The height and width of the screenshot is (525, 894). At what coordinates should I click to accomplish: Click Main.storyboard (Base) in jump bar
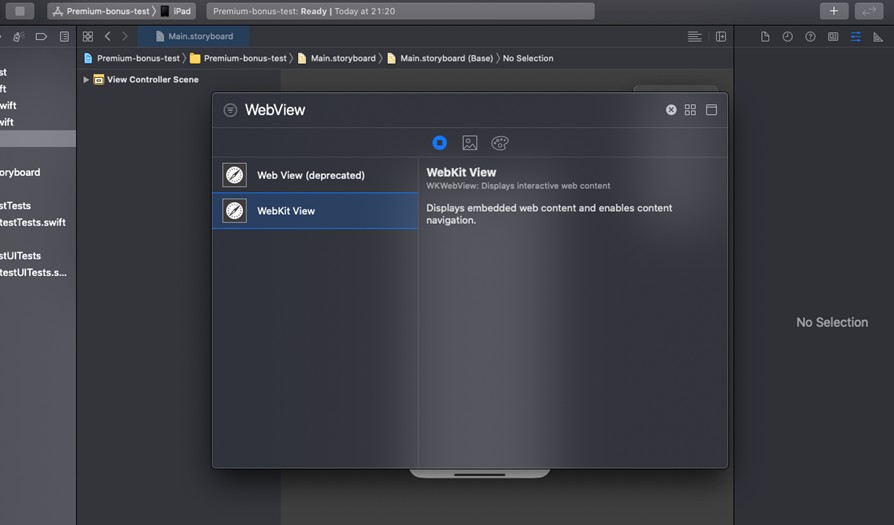click(x=440, y=58)
